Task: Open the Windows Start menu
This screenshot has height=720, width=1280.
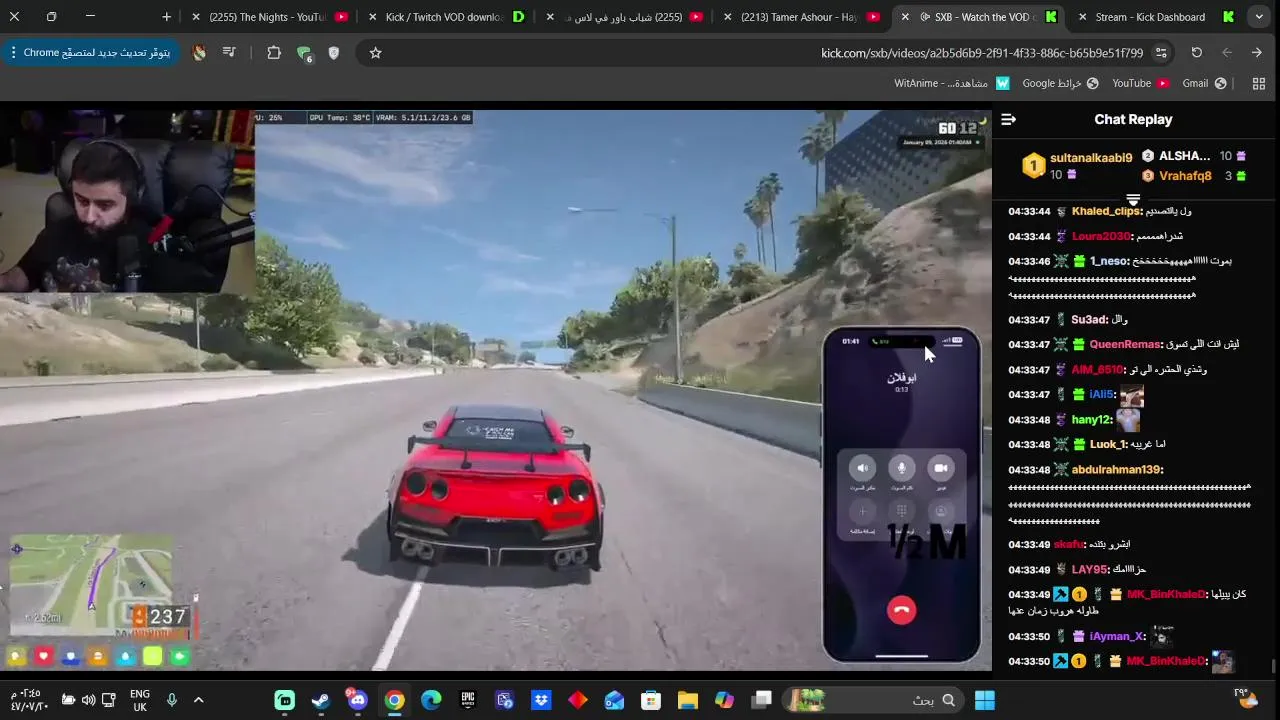Action: (x=985, y=700)
